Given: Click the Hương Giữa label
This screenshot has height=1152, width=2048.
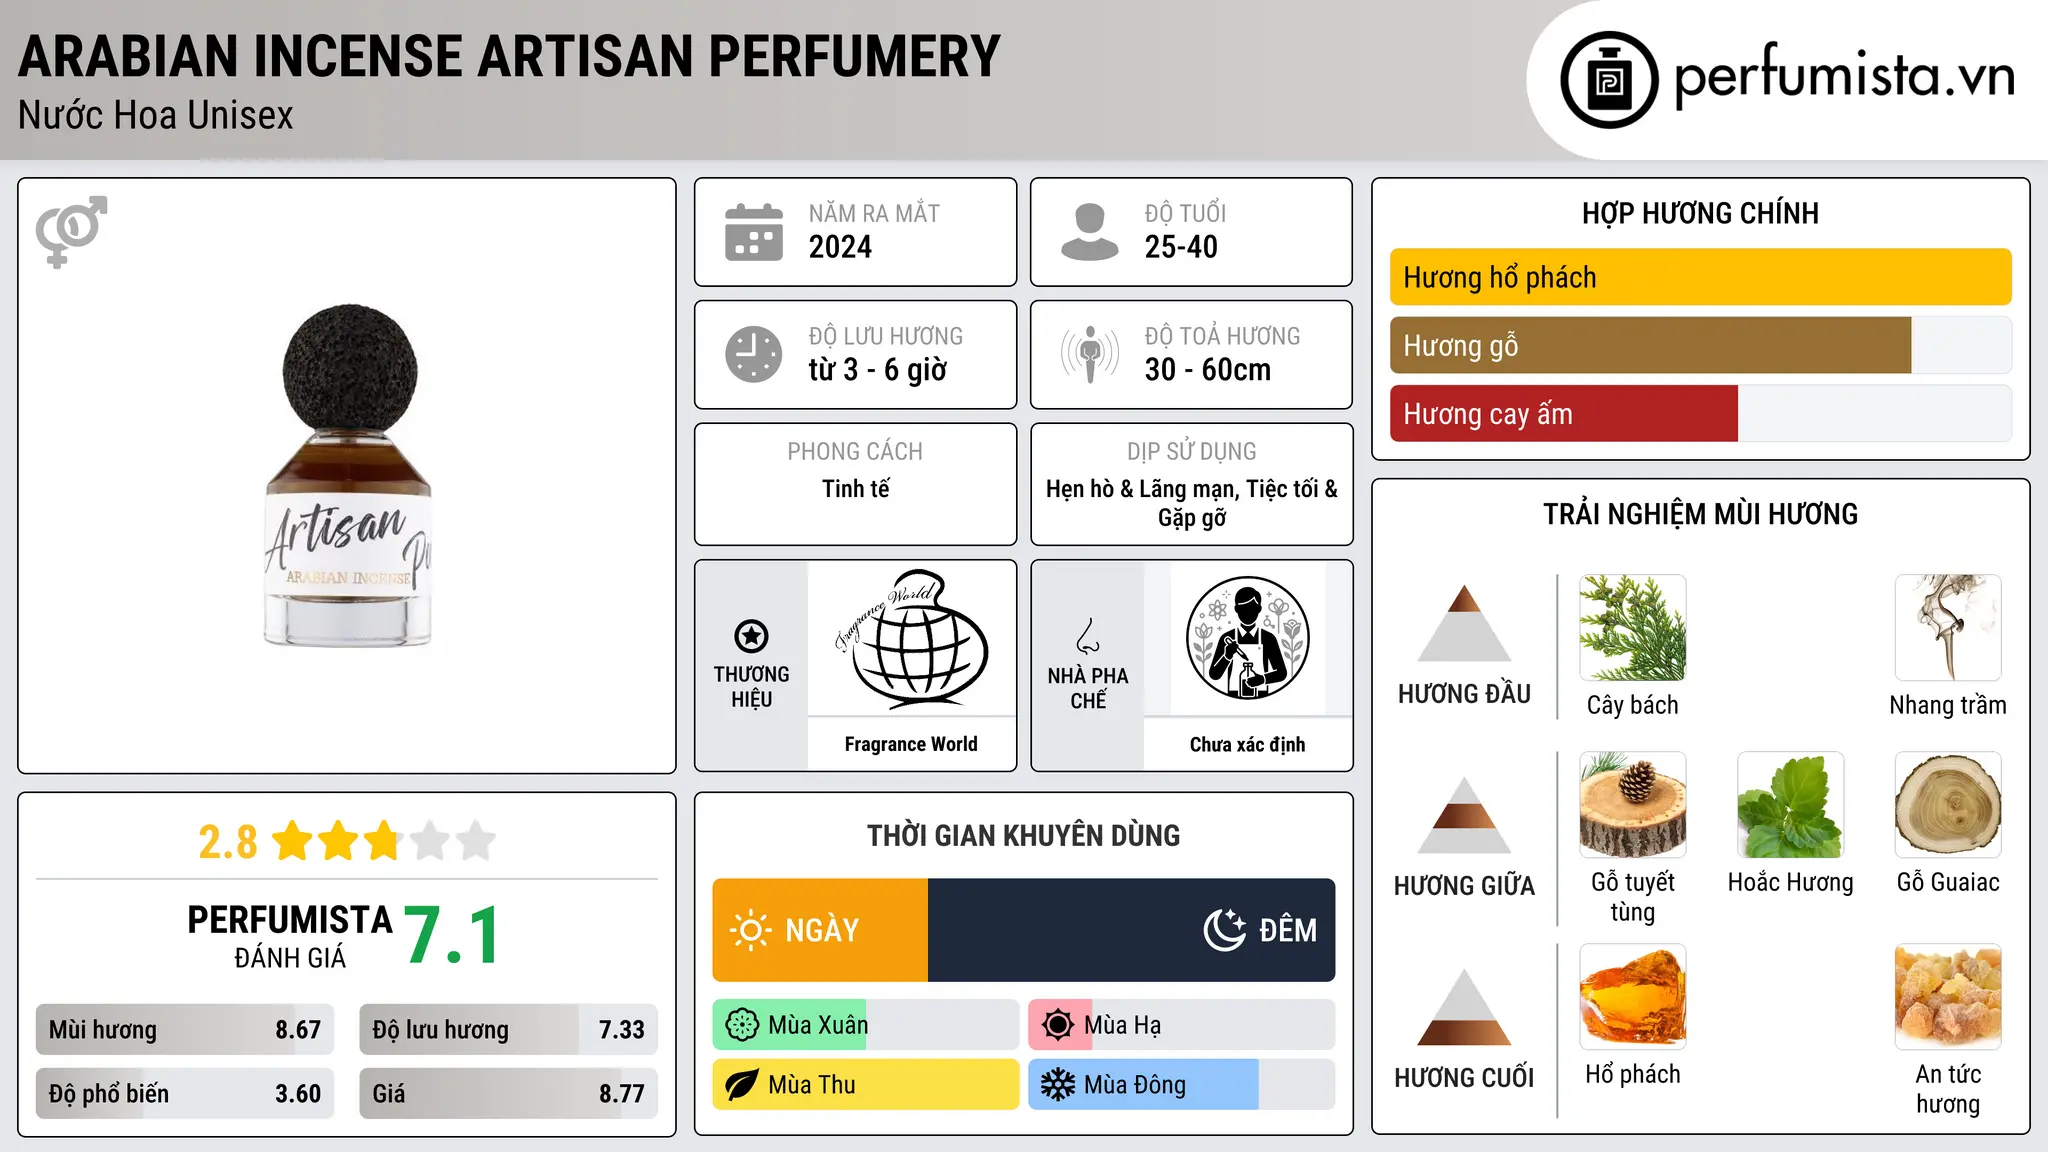Looking at the screenshot, I should pyautogui.click(x=1464, y=886).
